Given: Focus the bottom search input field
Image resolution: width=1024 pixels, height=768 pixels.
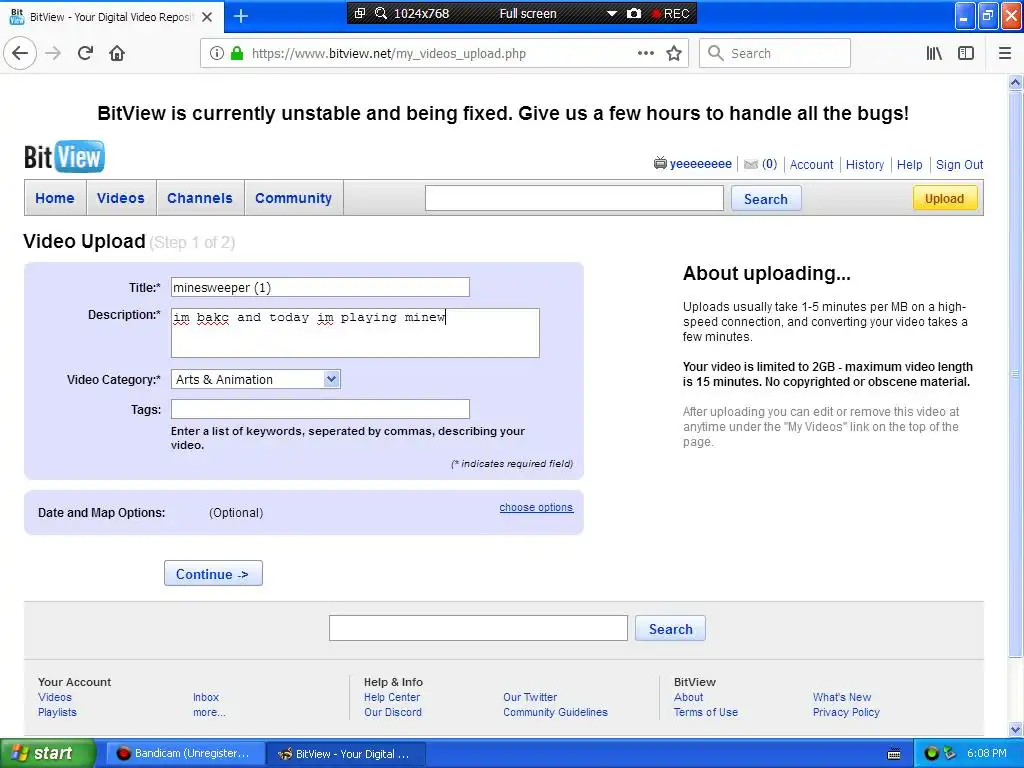Looking at the screenshot, I should point(478,628).
